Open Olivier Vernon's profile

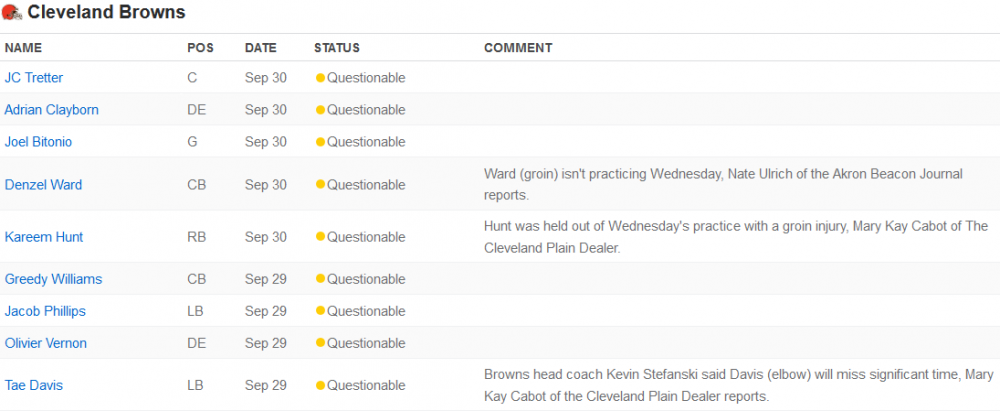46,343
